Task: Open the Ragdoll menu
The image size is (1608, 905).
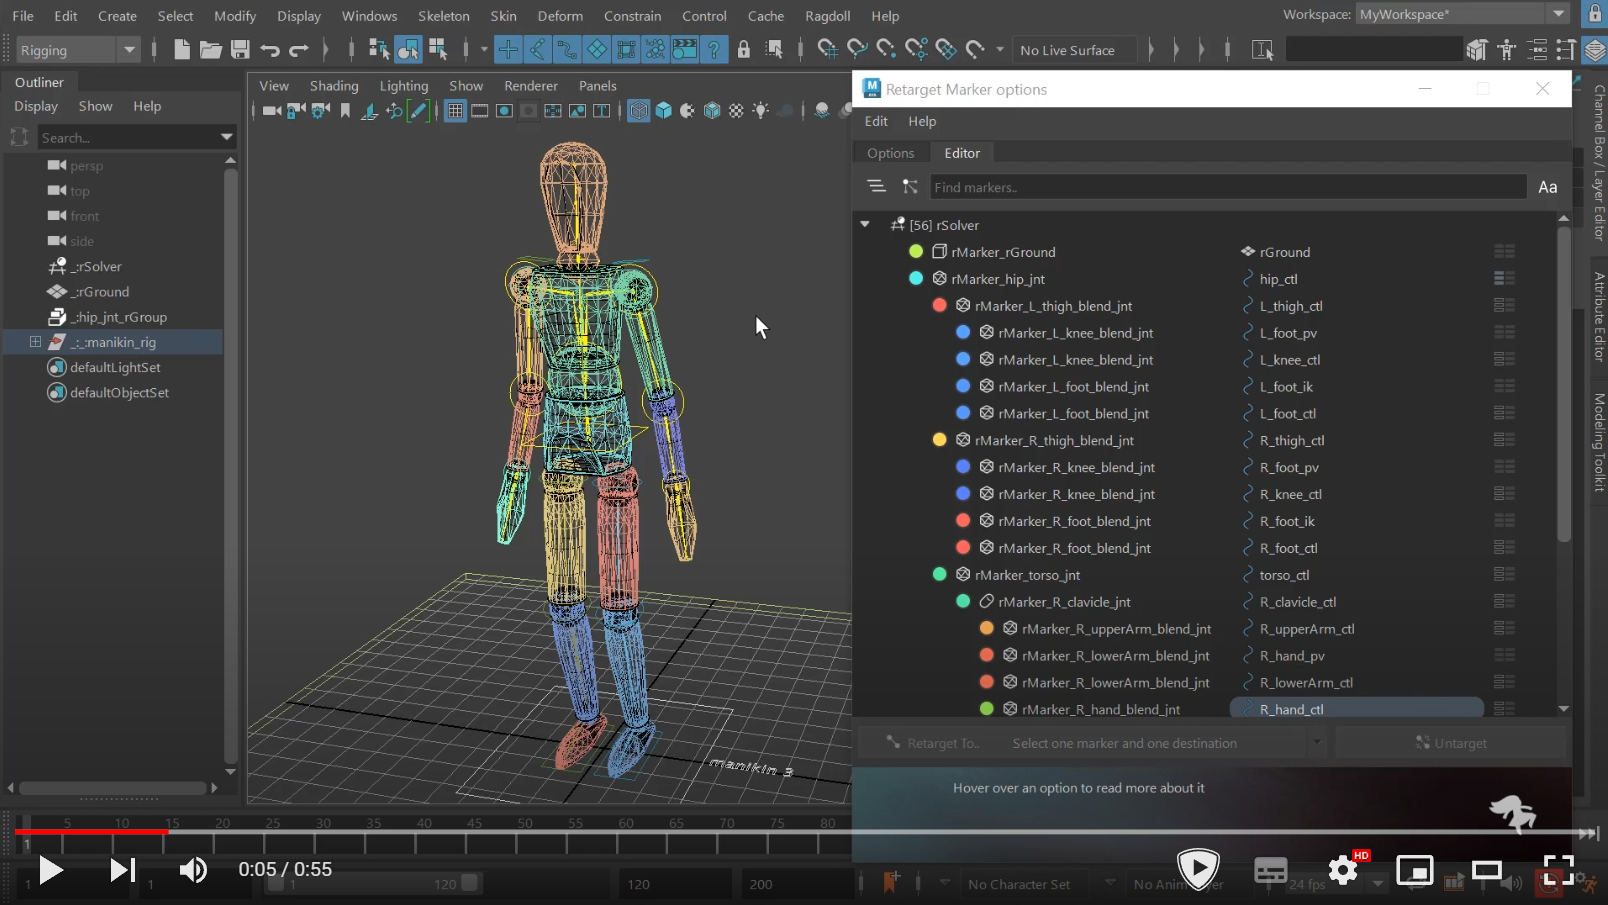Action: click(827, 16)
